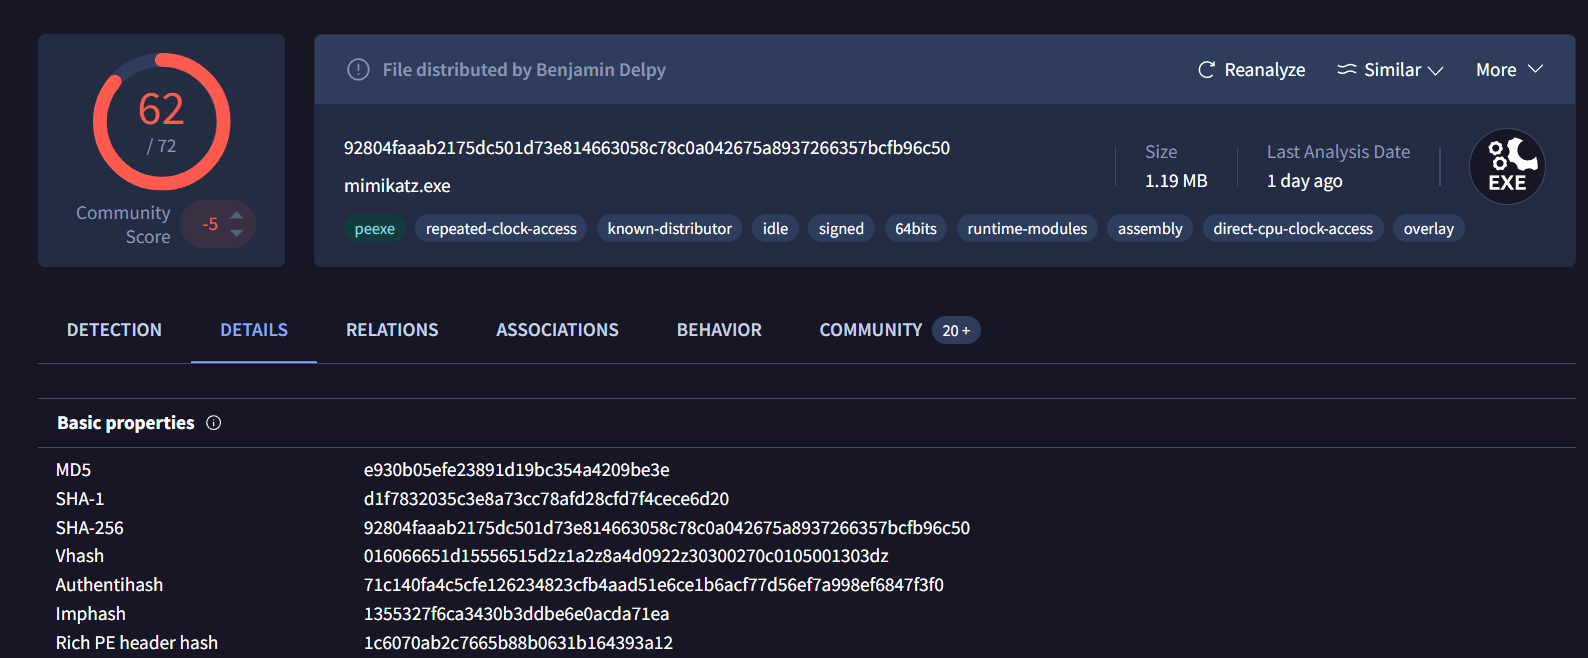This screenshot has width=1588, height=658.
Task: Go to the Associations tab
Action: click(557, 330)
